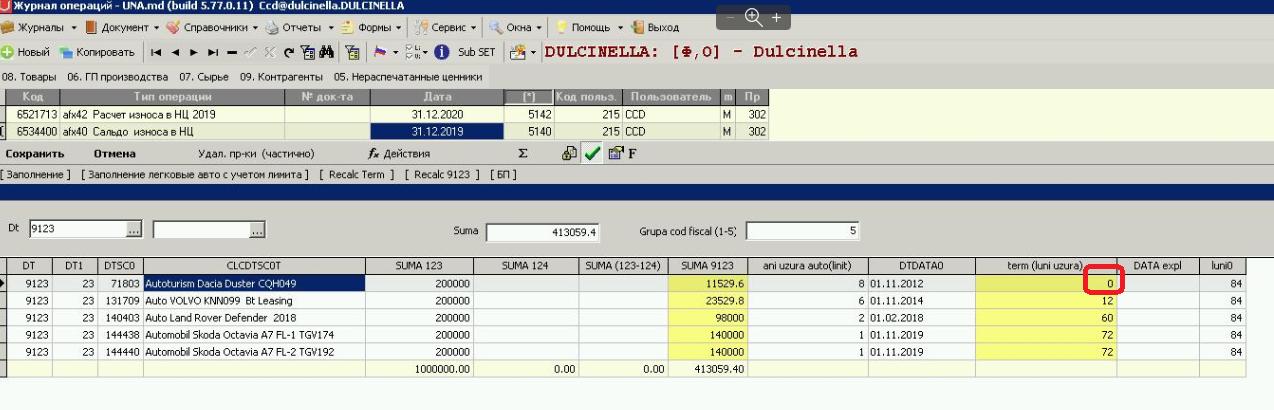
Task: Expand the checklist icon dropdown arrow
Action: pos(424,52)
